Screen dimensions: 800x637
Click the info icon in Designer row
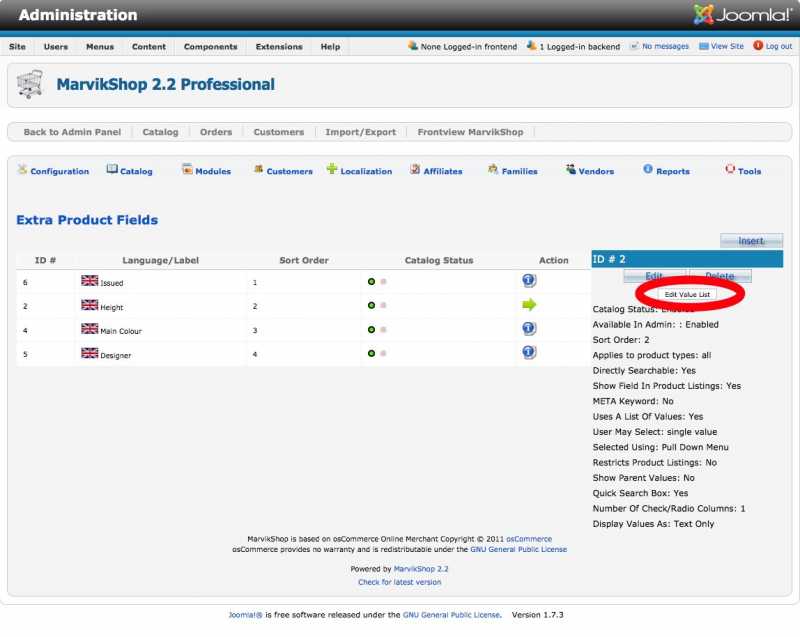point(529,352)
